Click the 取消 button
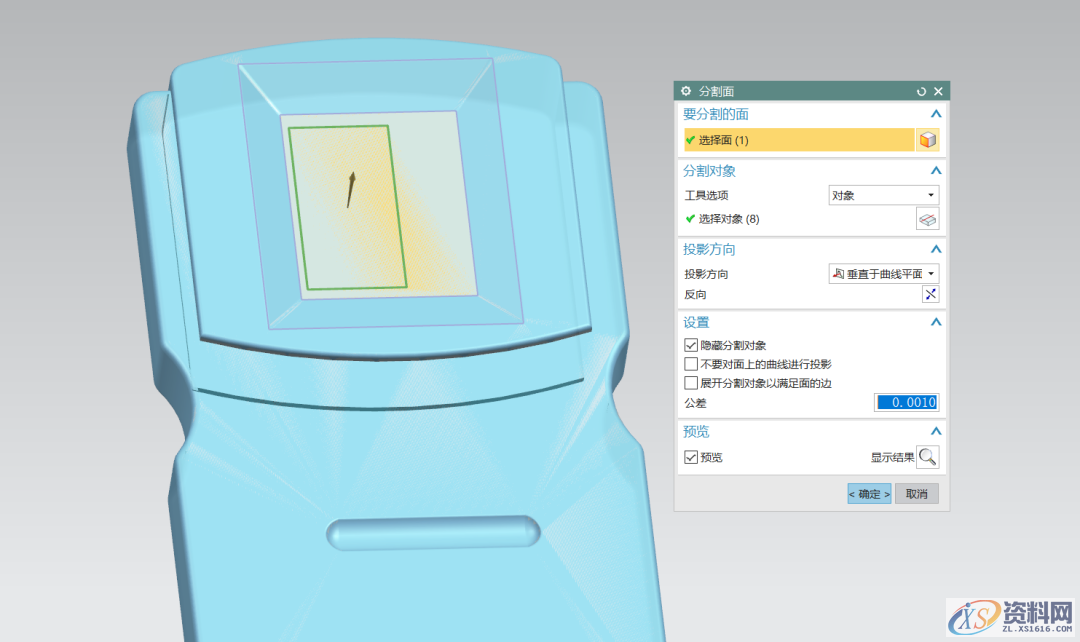The height and width of the screenshot is (642, 1080). 916,493
